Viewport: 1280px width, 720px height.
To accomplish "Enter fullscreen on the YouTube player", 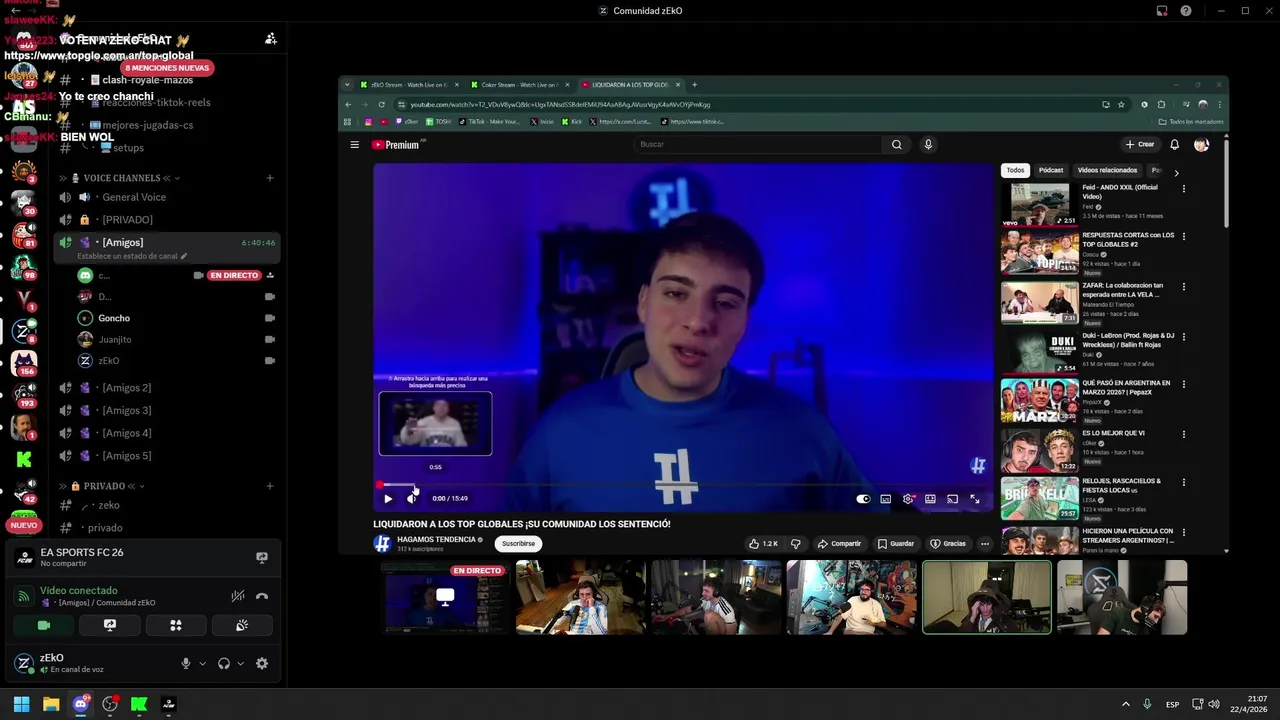I will pyautogui.click(x=975, y=498).
